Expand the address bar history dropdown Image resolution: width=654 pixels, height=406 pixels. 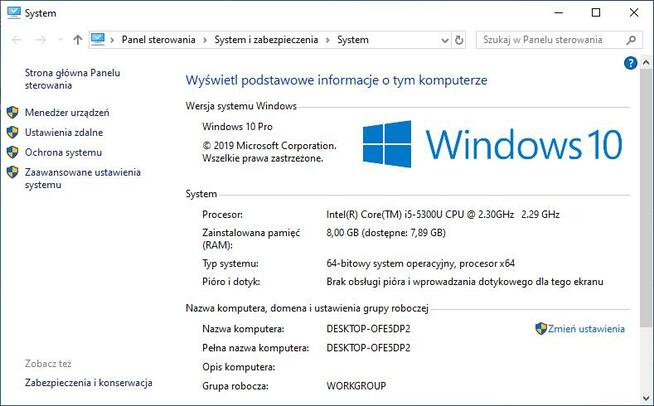pyautogui.click(x=445, y=40)
